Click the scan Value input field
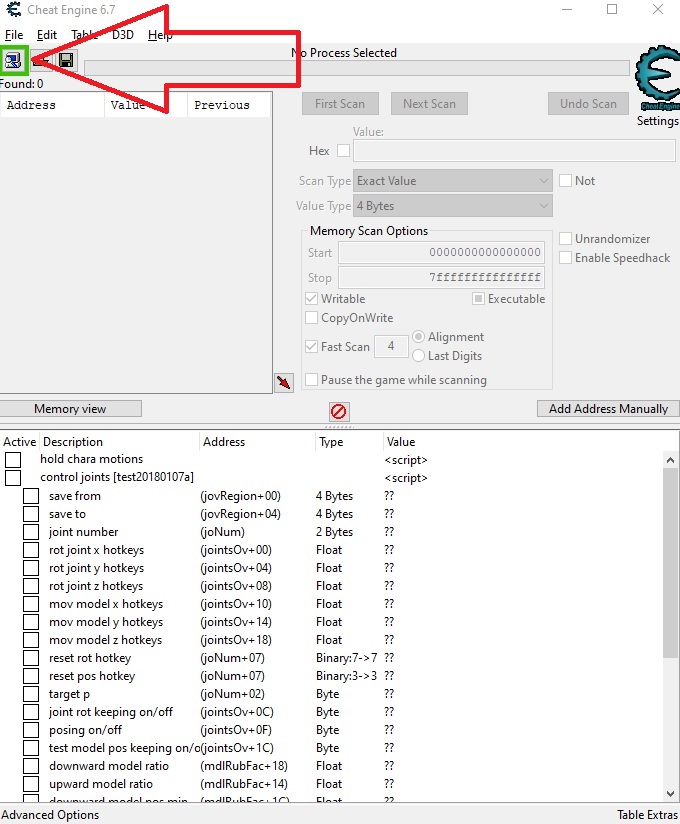Screen dimensions: 680x824 514,151
